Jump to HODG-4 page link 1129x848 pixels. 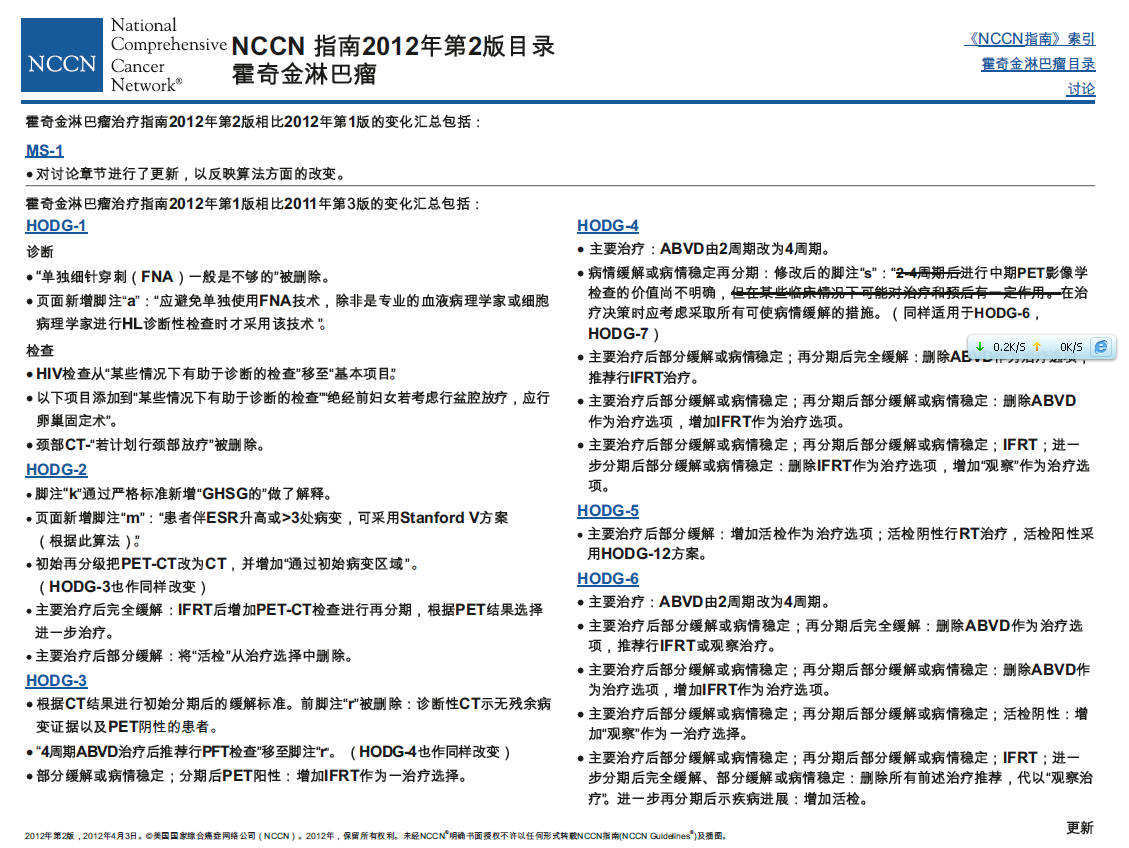(x=608, y=225)
